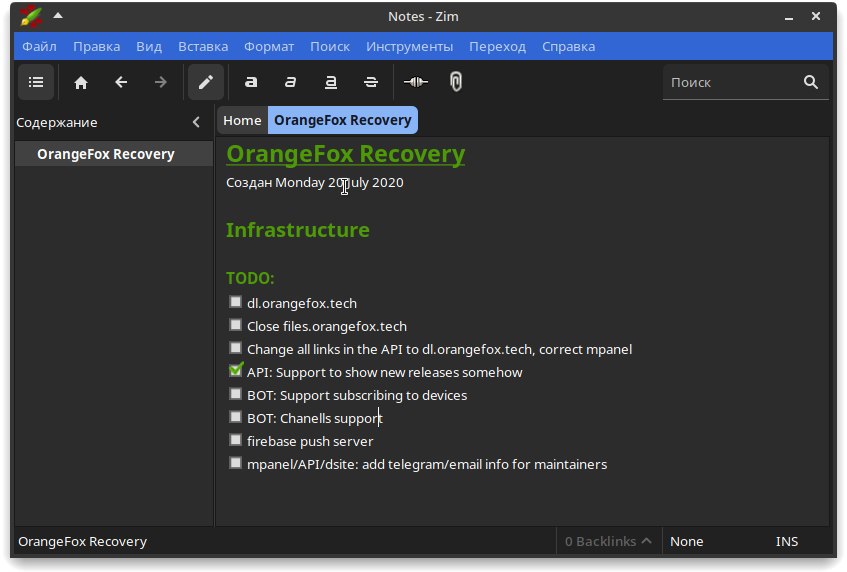
Task: Open the Справка menu
Action: click(x=569, y=46)
